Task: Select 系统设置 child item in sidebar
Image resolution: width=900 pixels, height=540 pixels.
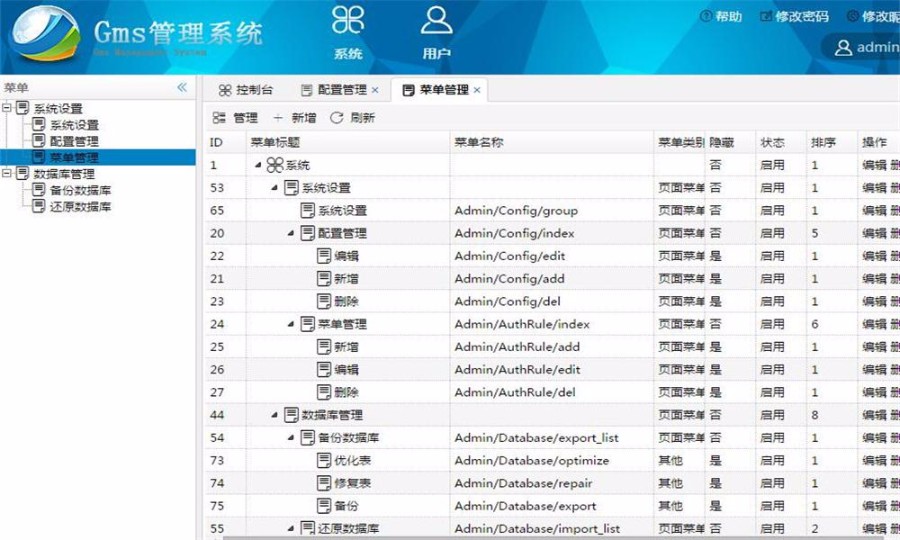Action: click(x=74, y=125)
